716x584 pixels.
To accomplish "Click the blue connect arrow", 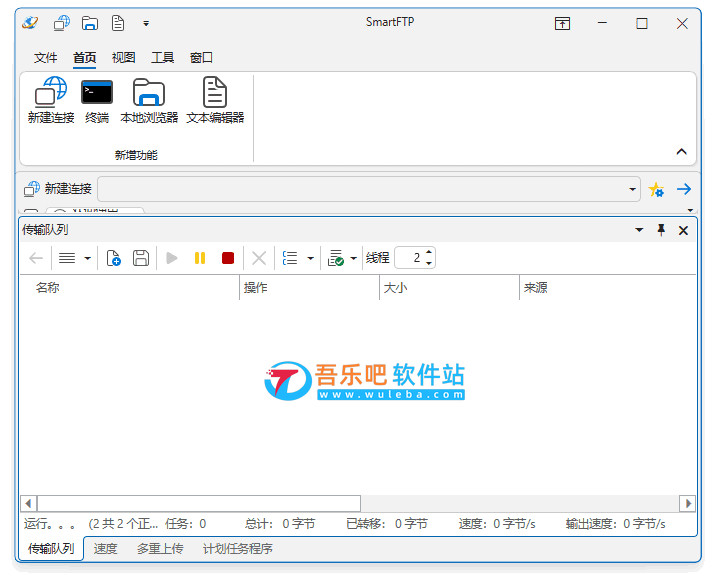I will point(684,189).
